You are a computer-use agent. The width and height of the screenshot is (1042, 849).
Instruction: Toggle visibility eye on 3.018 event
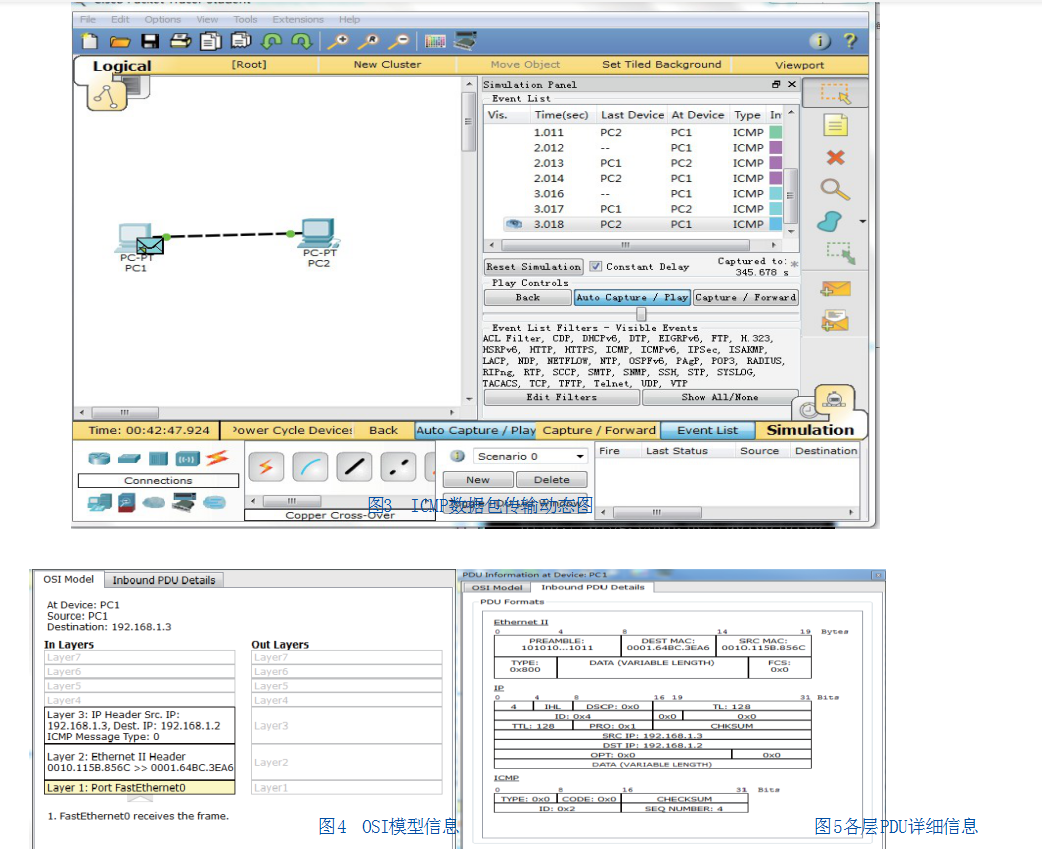point(514,224)
